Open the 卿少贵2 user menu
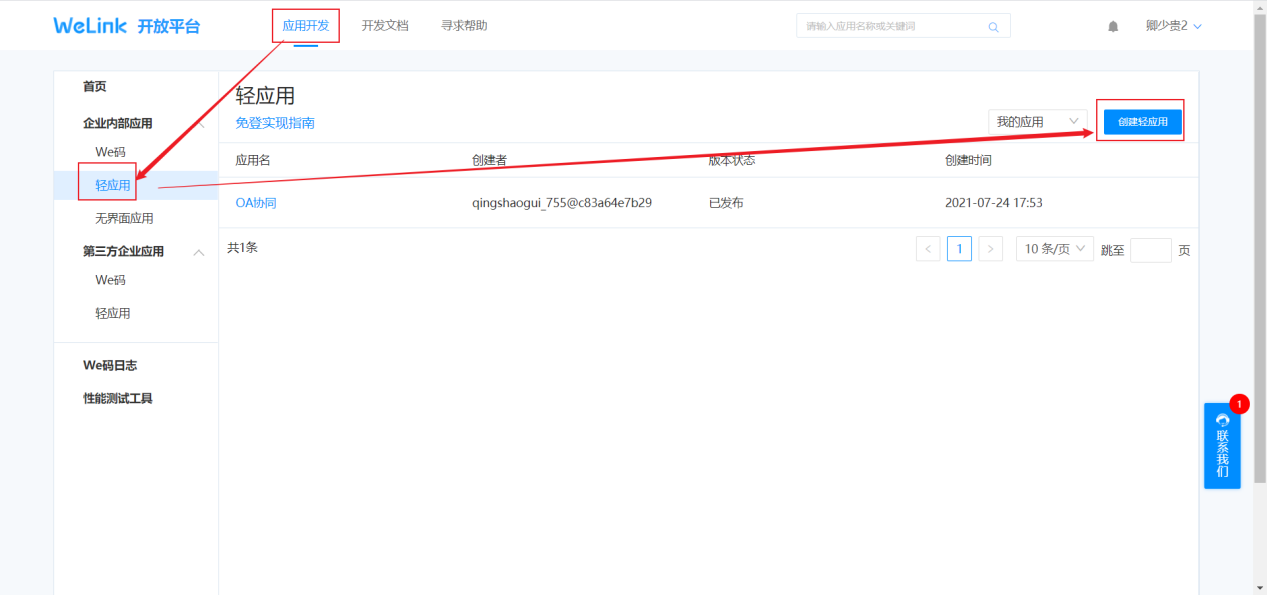The width and height of the screenshot is (1267, 595). click(1174, 26)
